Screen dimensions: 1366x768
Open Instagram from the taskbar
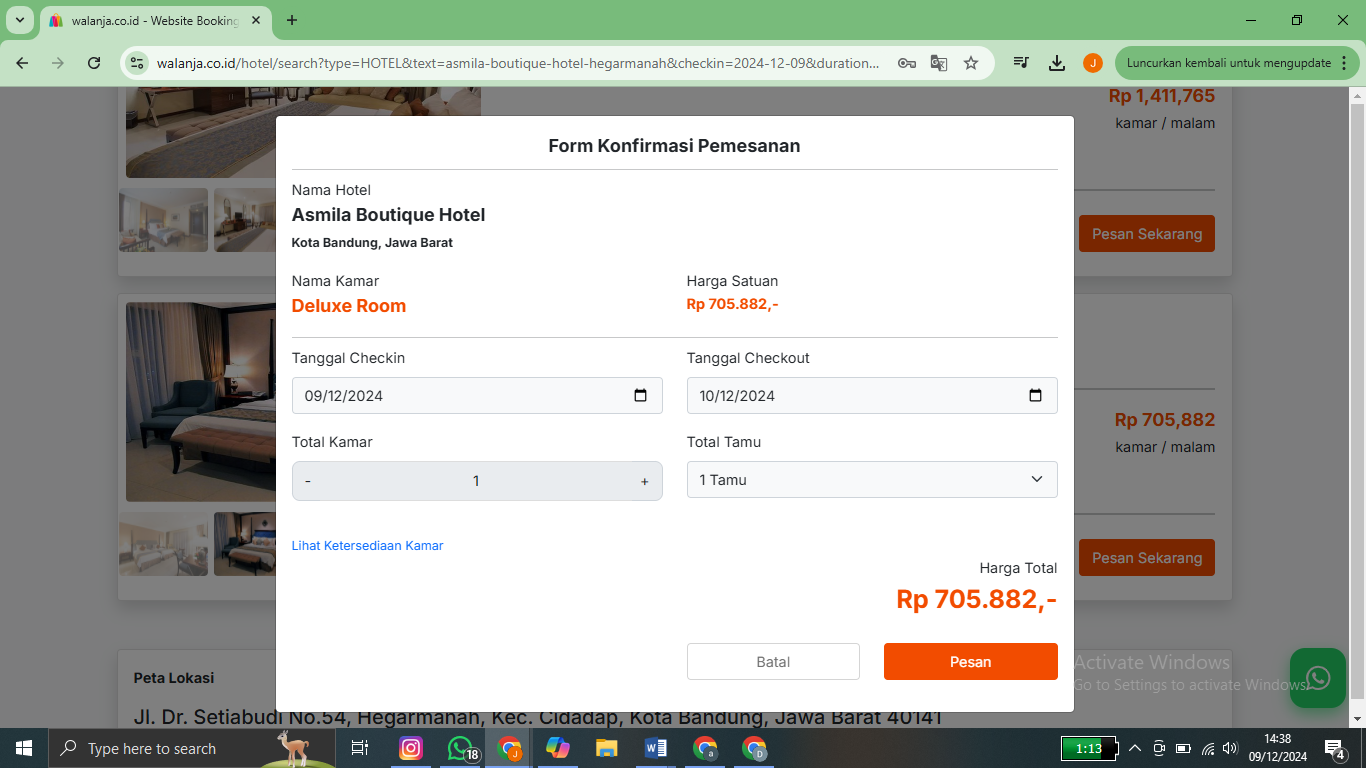pos(411,748)
